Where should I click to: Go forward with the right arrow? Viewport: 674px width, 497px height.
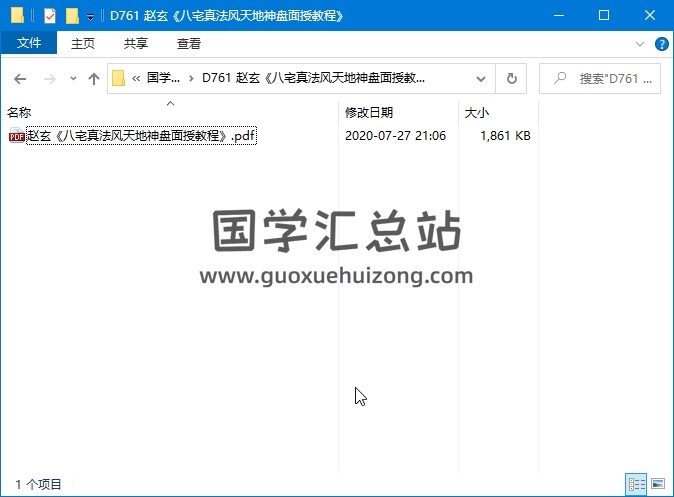pos(50,79)
